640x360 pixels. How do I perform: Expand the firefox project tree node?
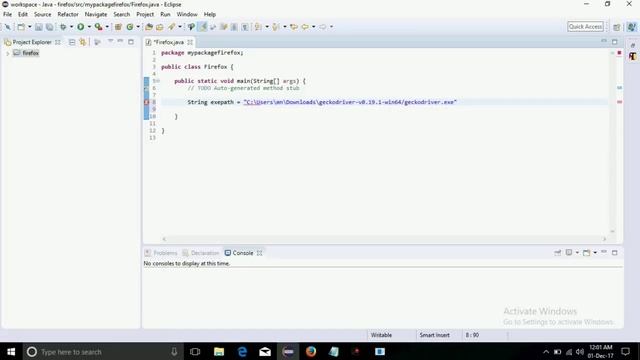pos(7,53)
